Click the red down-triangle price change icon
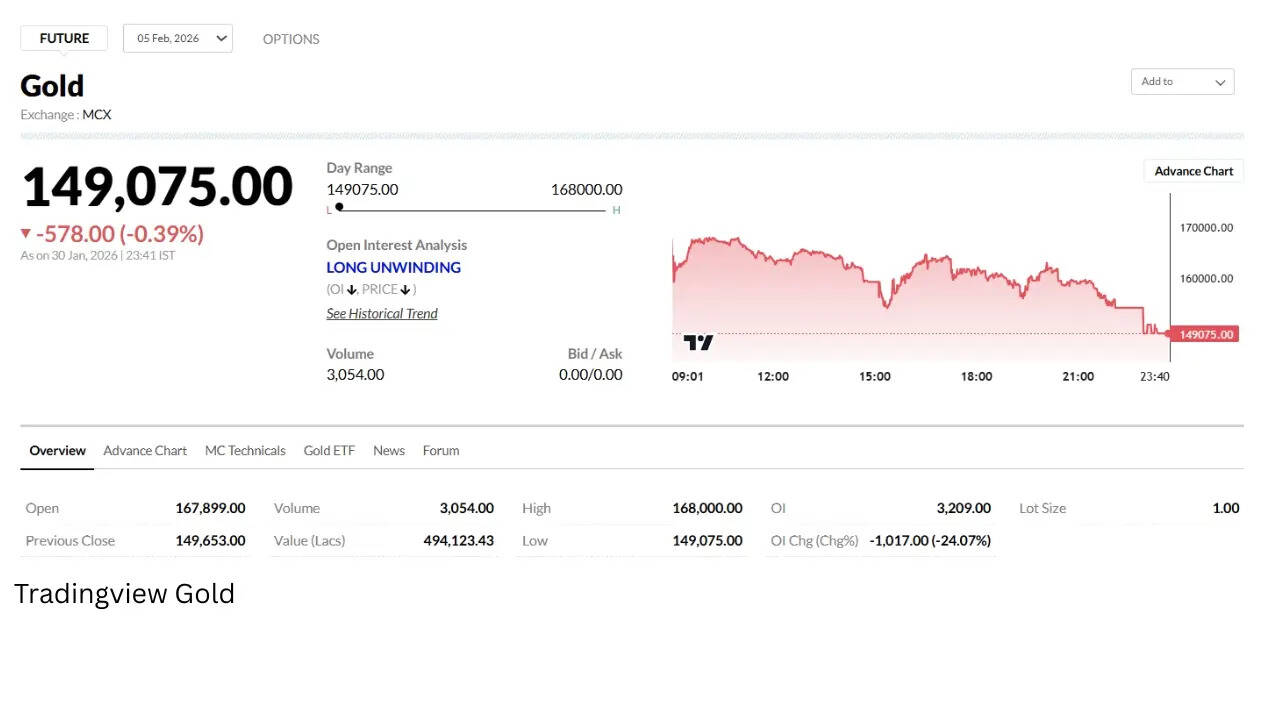The image size is (1280, 720). coord(26,234)
